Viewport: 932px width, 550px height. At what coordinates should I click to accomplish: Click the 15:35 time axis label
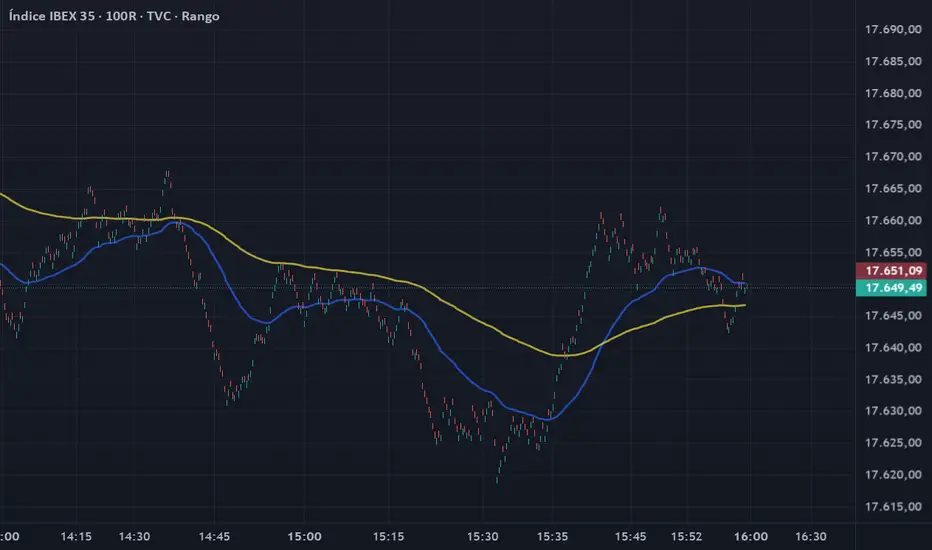point(551,536)
